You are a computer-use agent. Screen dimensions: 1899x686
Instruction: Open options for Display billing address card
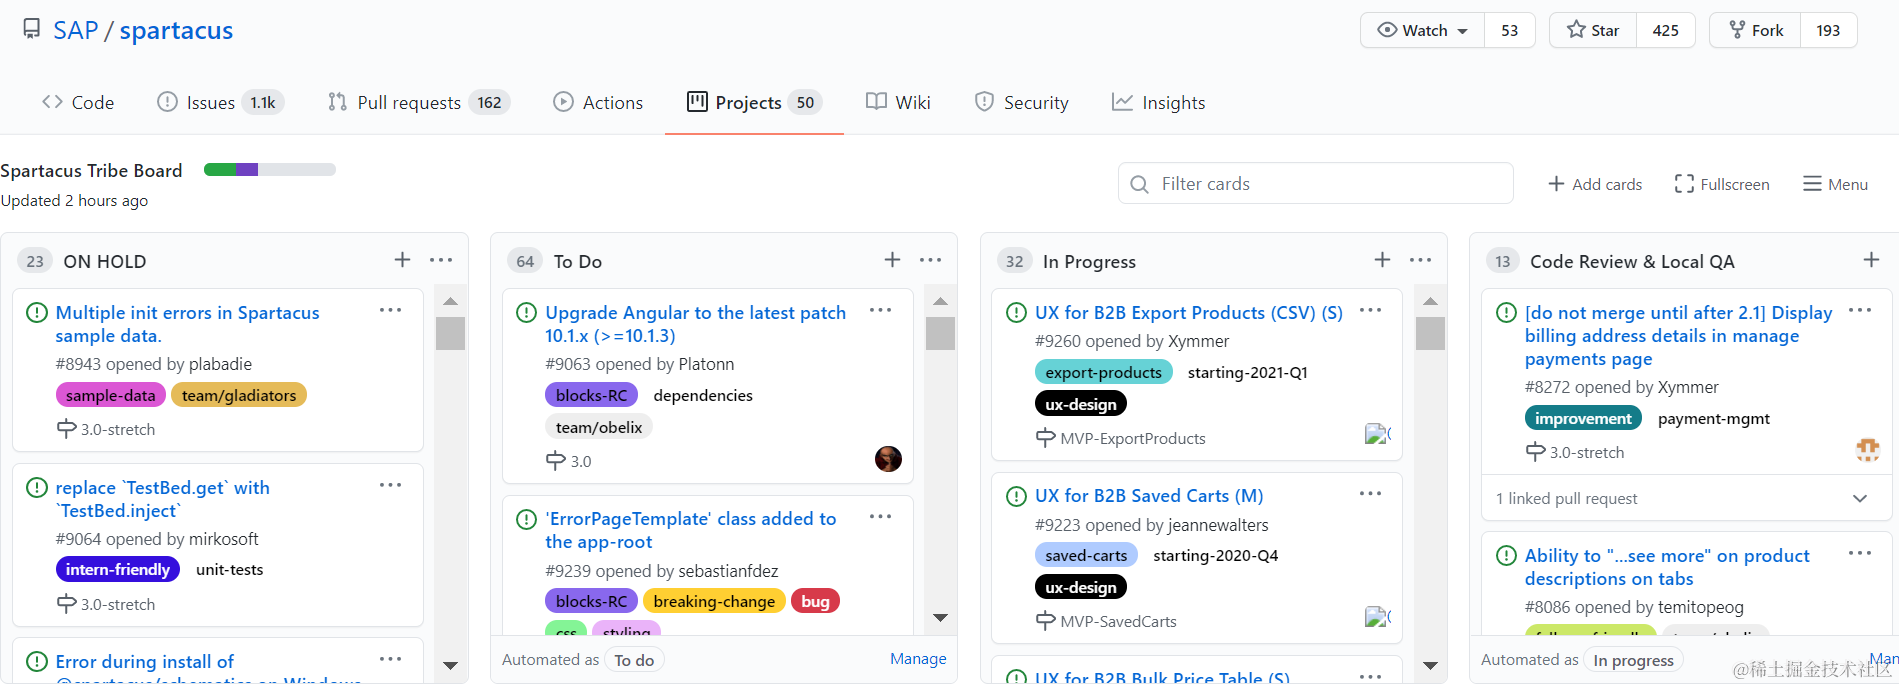coord(1860,311)
